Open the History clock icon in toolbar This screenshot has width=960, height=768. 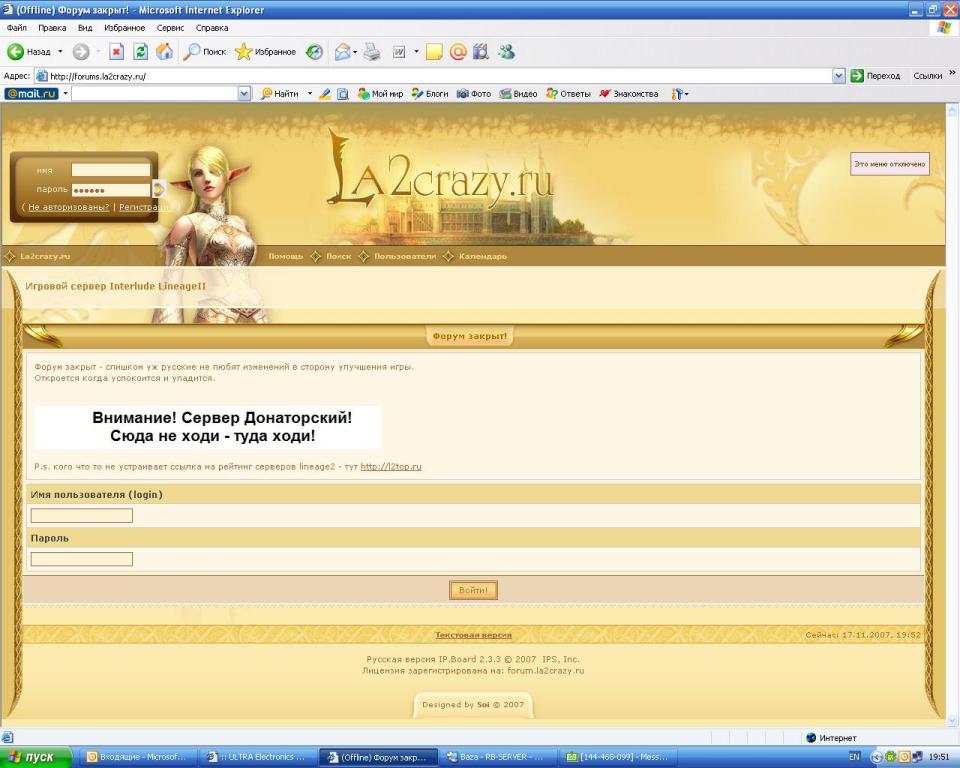(314, 52)
